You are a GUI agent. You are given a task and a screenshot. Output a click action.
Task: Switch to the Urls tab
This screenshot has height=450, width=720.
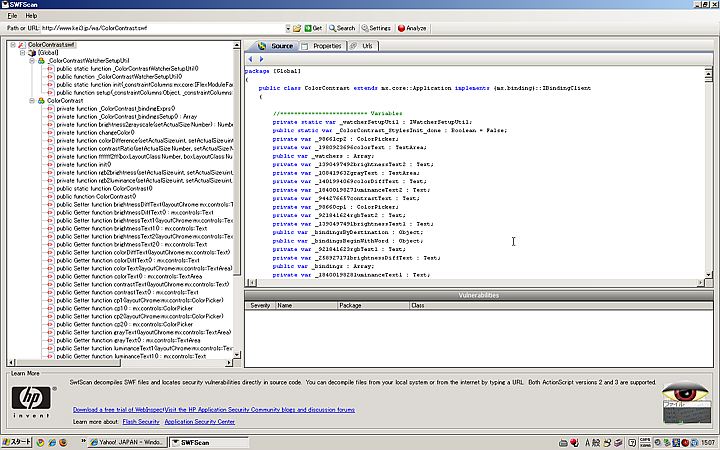coord(364,46)
